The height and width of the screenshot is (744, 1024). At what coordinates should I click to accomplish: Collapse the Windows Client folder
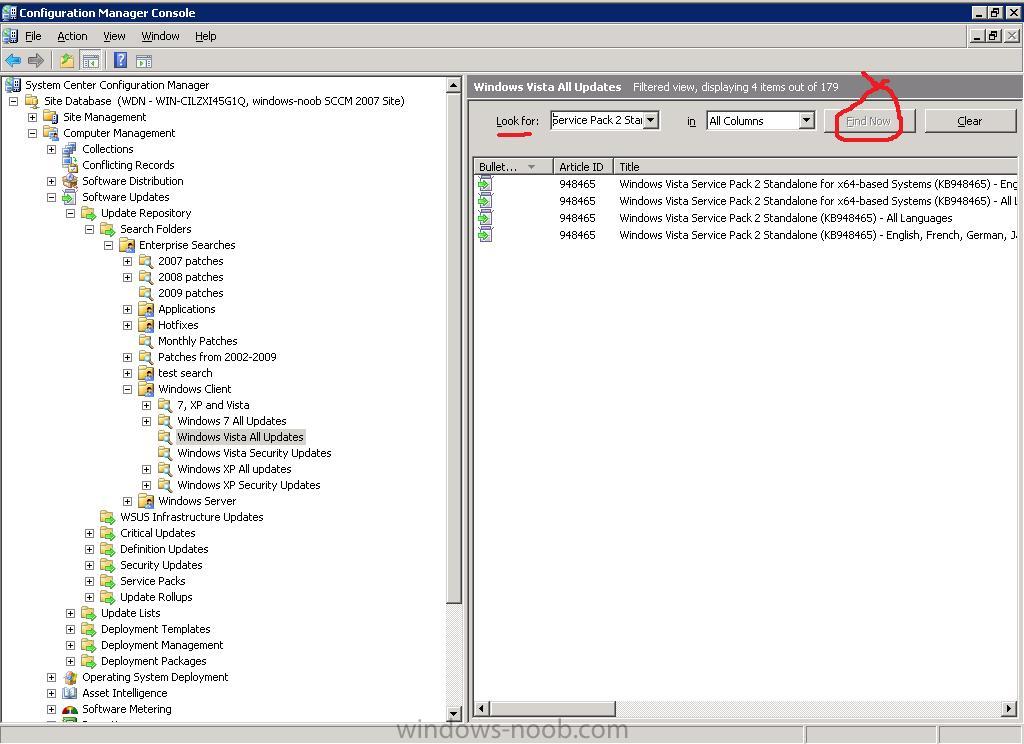[127, 389]
